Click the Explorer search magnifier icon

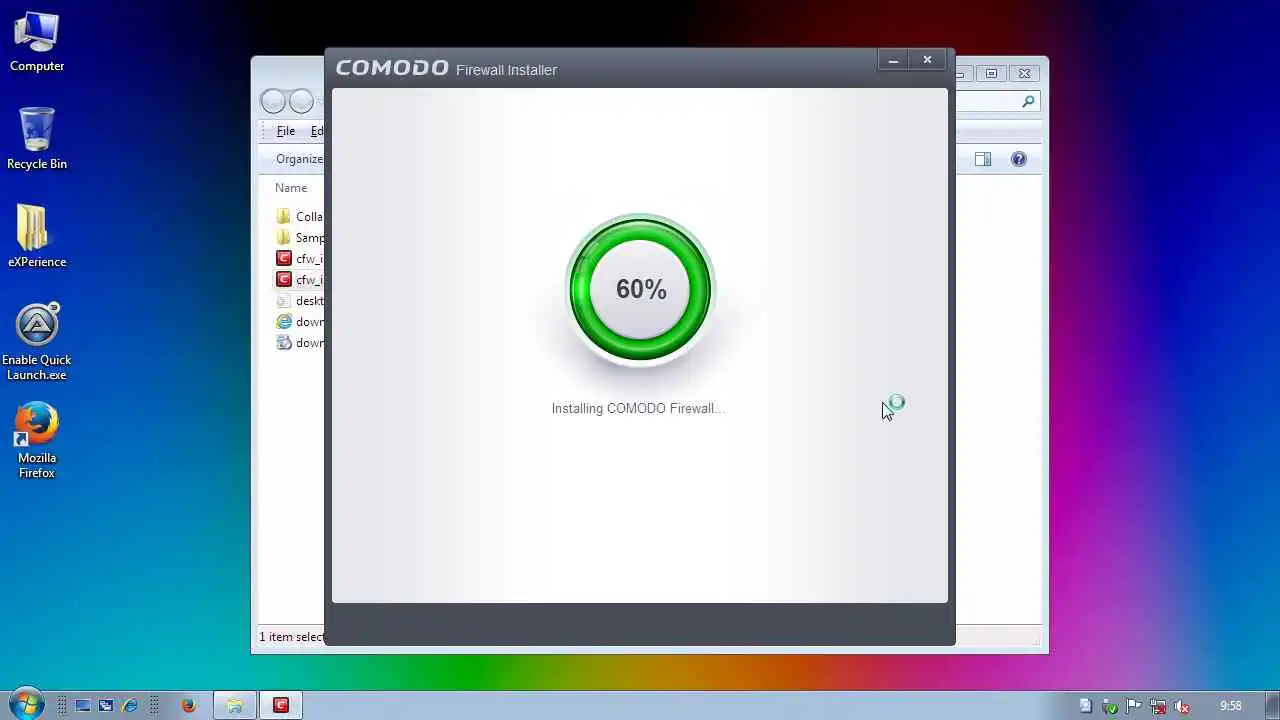(1027, 101)
